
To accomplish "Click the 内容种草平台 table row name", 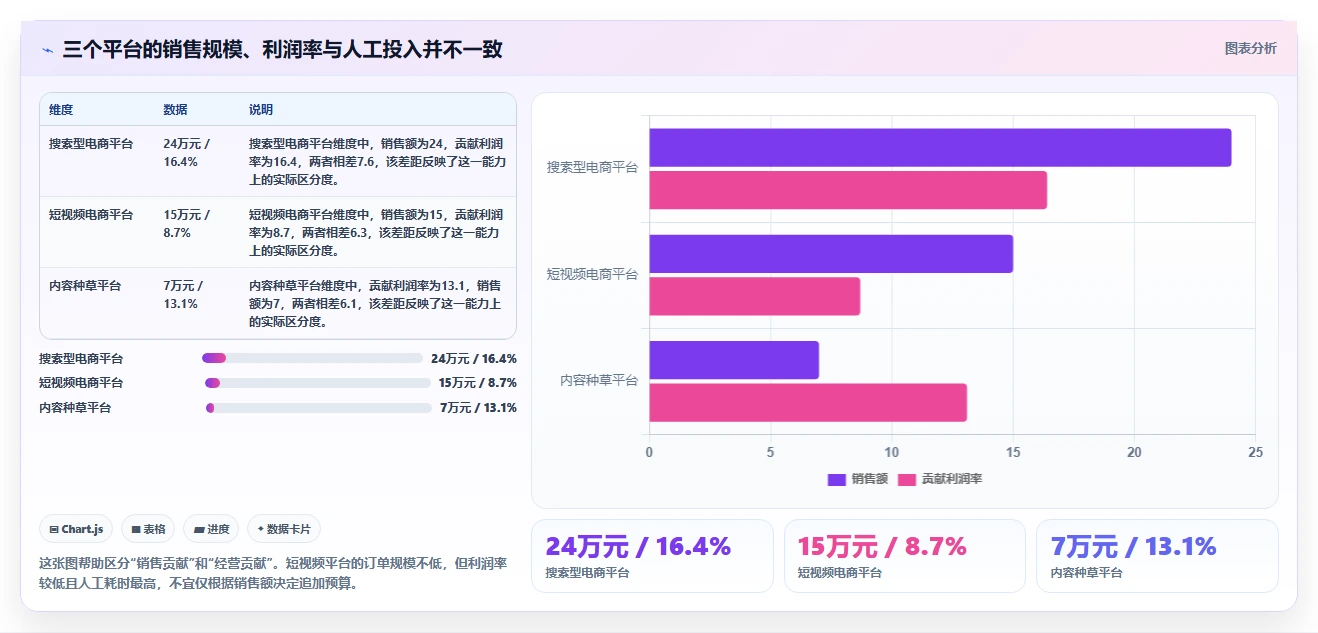I will tap(85, 285).
